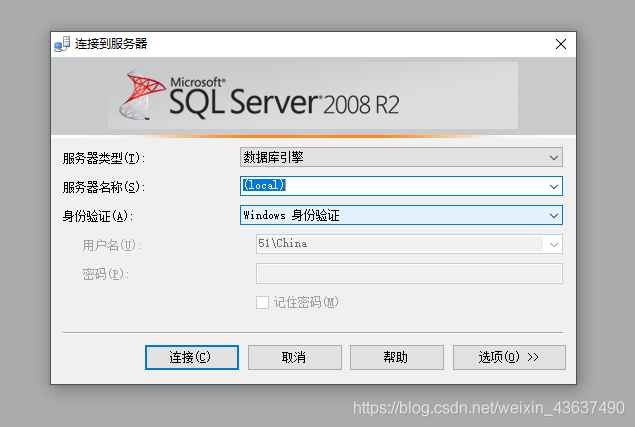Click the 身份验证(A) label
This screenshot has height=427, width=635.
(x=98, y=216)
